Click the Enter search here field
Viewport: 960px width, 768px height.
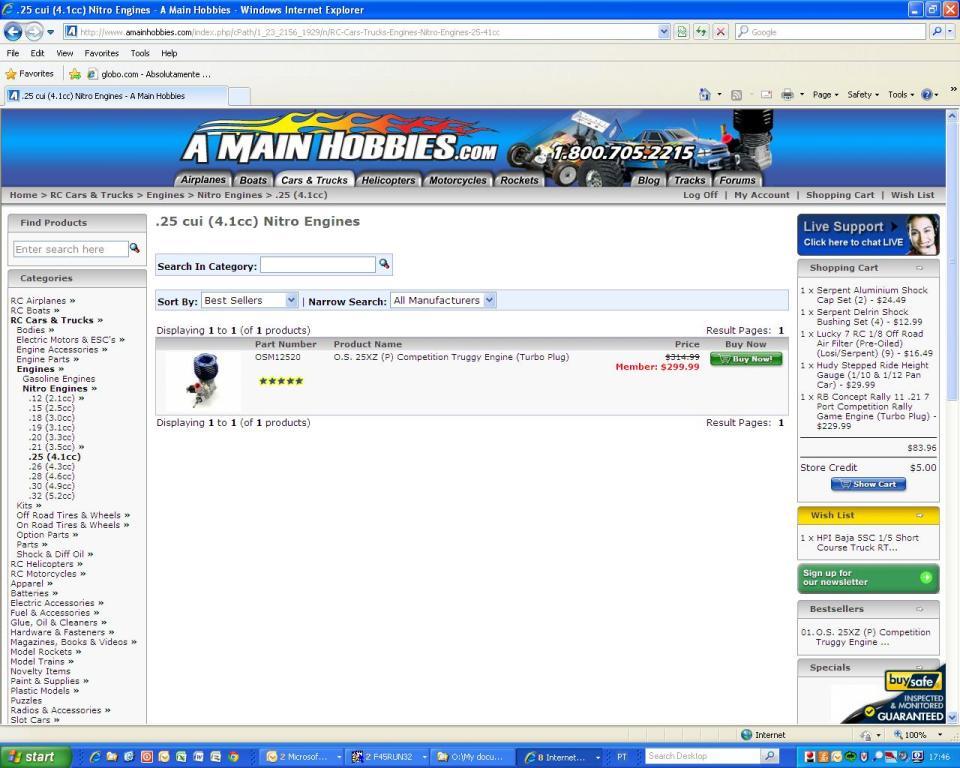[x=70, y=249]
